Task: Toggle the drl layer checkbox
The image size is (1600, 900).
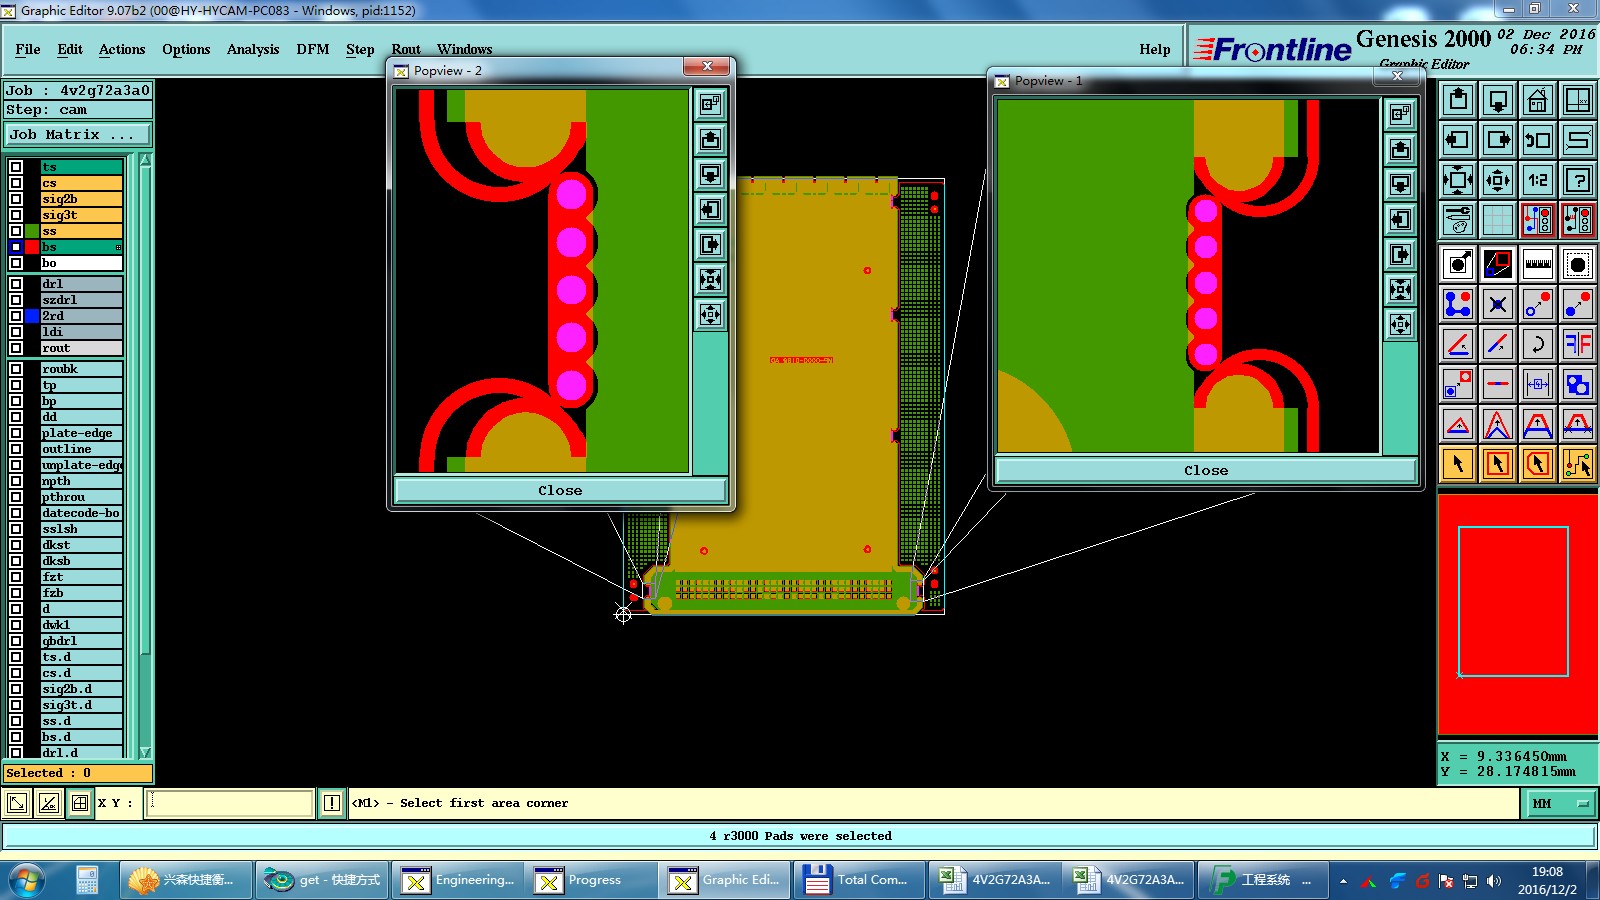Action: [16, 284]
